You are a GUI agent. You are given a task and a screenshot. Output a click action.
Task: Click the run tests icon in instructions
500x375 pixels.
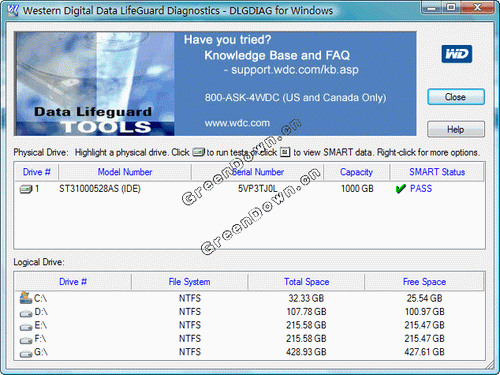coord(199,153)
